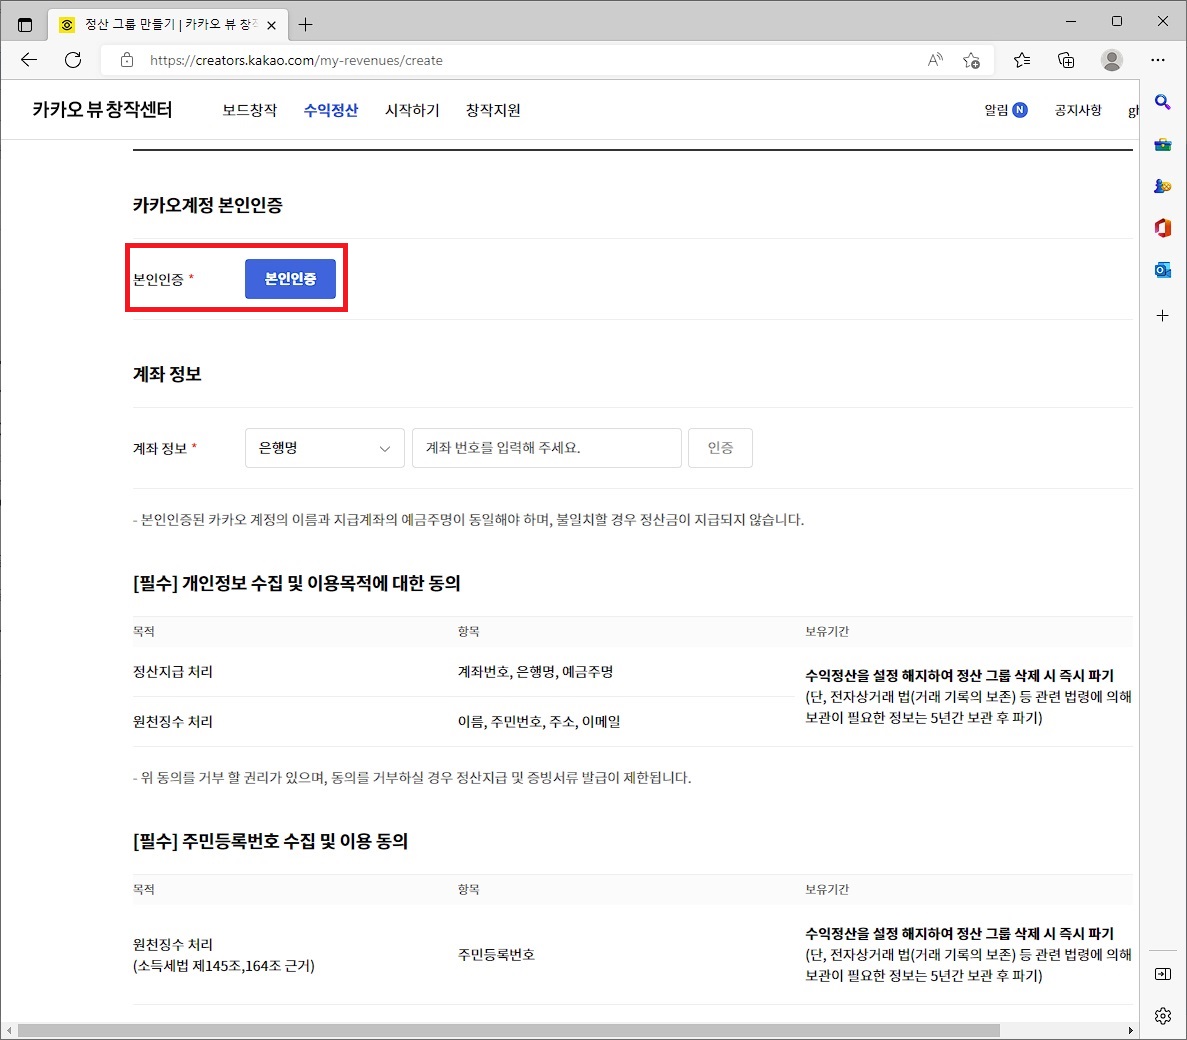Click the 주민등록번호 table cell
This screenshot has height=1040, width=1187.
point(496,955)
